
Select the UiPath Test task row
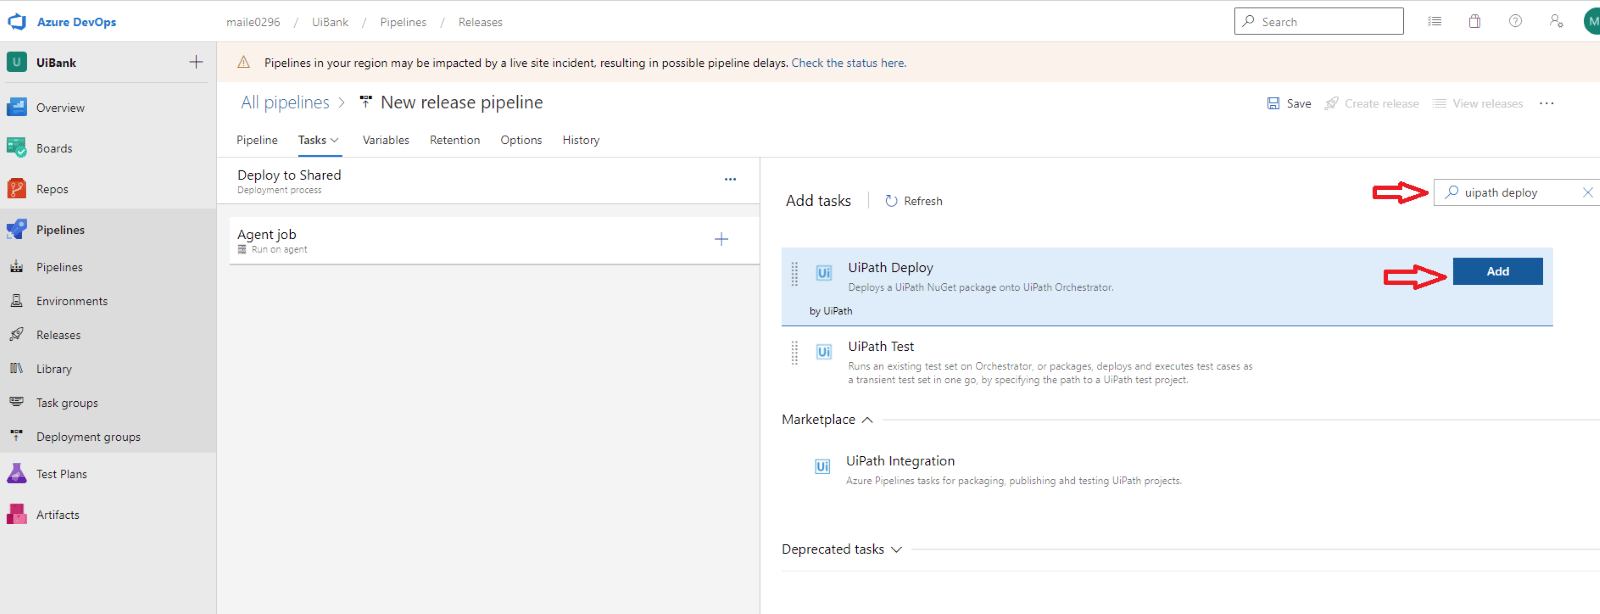click(x=1166, y=363)
